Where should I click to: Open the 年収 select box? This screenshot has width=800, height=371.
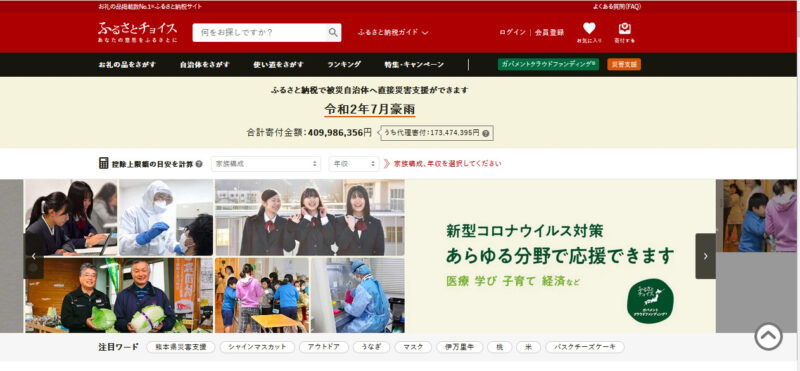[354, 164]
